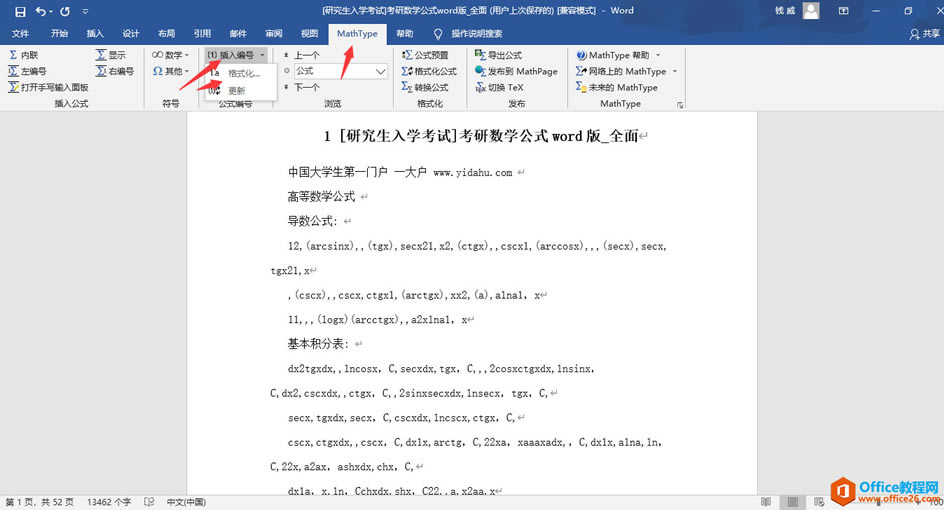Click 切换 TeX toggle button

pos(499,87)
